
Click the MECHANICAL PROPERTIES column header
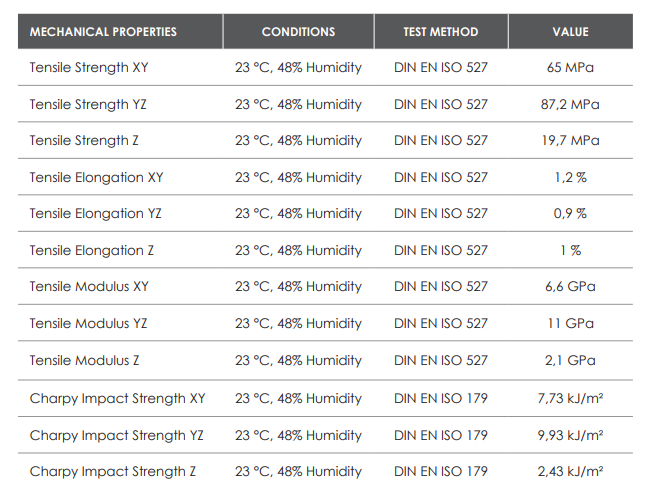[x=103, y=32]
